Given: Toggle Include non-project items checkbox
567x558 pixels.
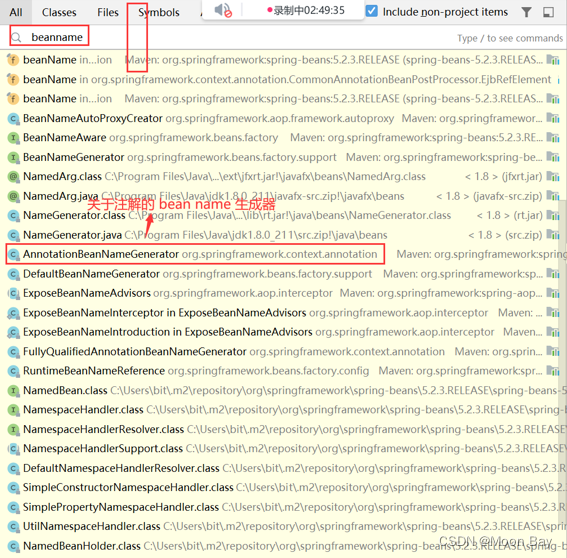Looking at the screenshot, I should click(371, 12).
